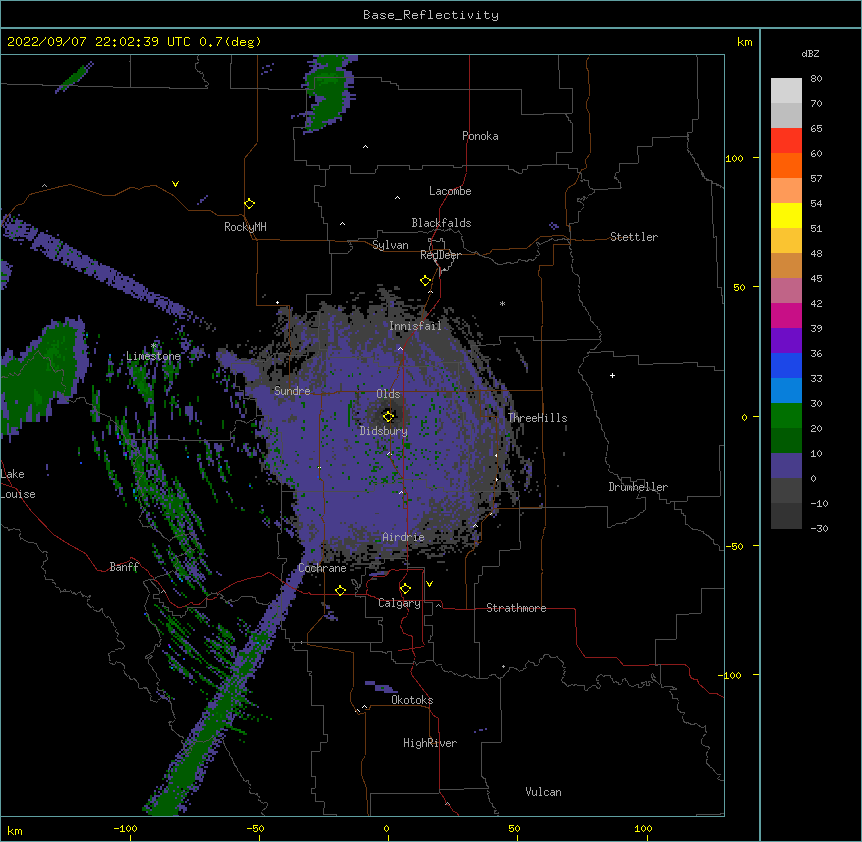
Task: Click the Sylvan label
Action: click(390, 245)
